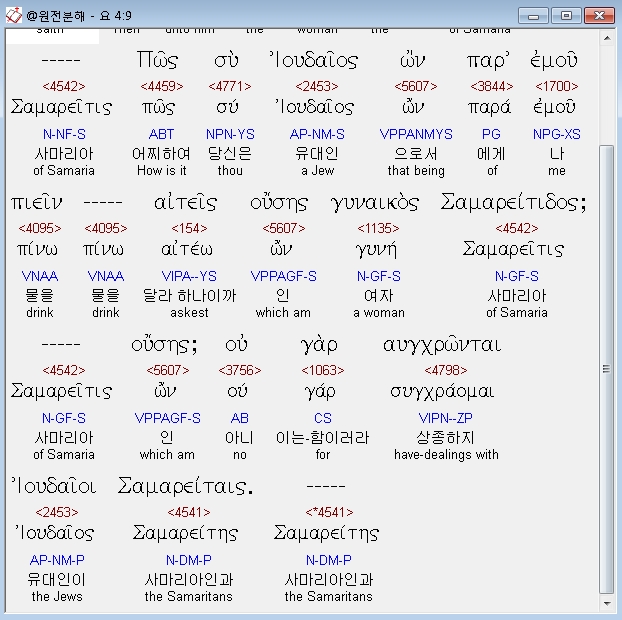
Task: Click the vertical scrollbar thumb
Action: [x=607, y=369]
